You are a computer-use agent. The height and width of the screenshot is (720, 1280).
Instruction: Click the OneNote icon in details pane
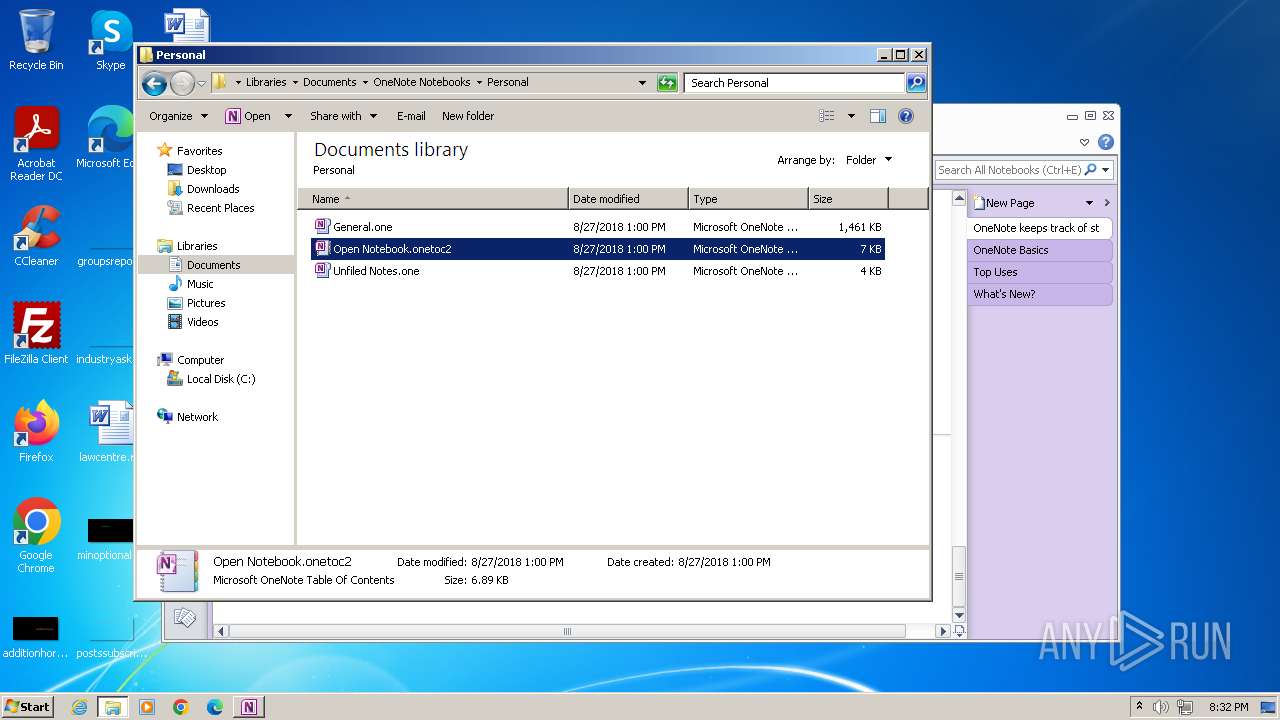178,571
